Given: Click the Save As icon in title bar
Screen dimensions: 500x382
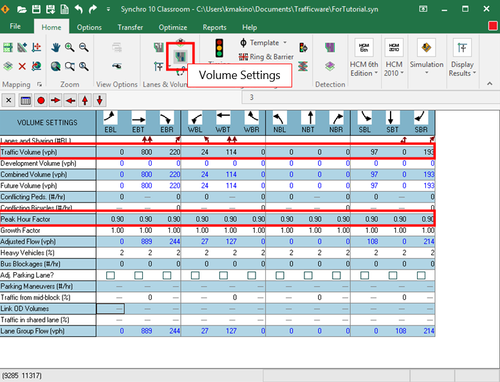Looking at the screenshot, I should [50, 9].
